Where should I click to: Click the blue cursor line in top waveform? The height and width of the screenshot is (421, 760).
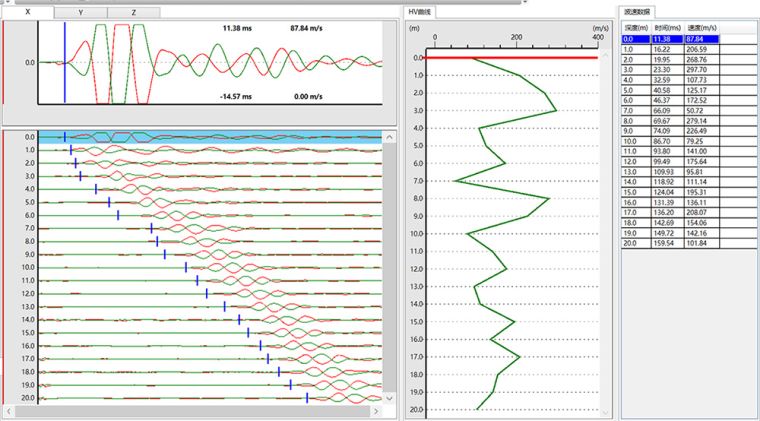pos(65,60)
